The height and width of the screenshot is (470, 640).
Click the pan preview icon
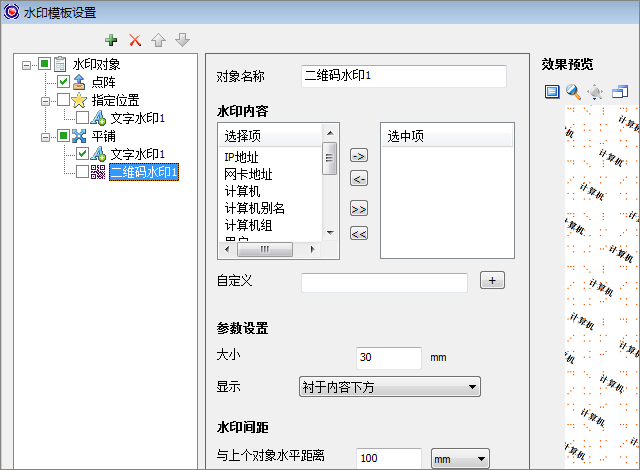click(x=596, y=92)
